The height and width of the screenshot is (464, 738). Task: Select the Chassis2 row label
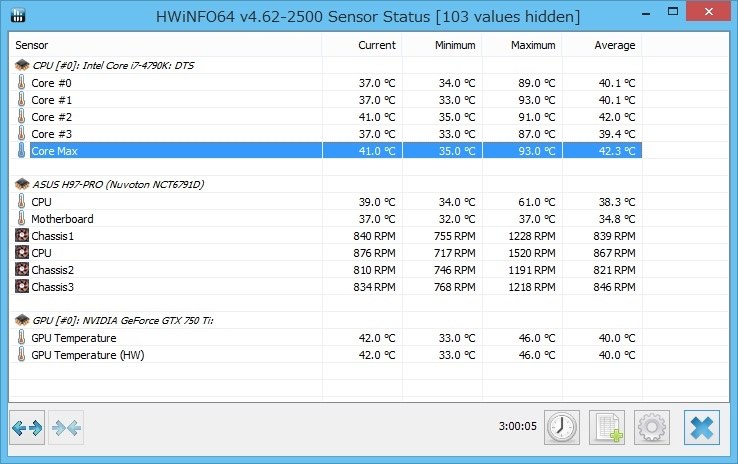tap(53, 270)
